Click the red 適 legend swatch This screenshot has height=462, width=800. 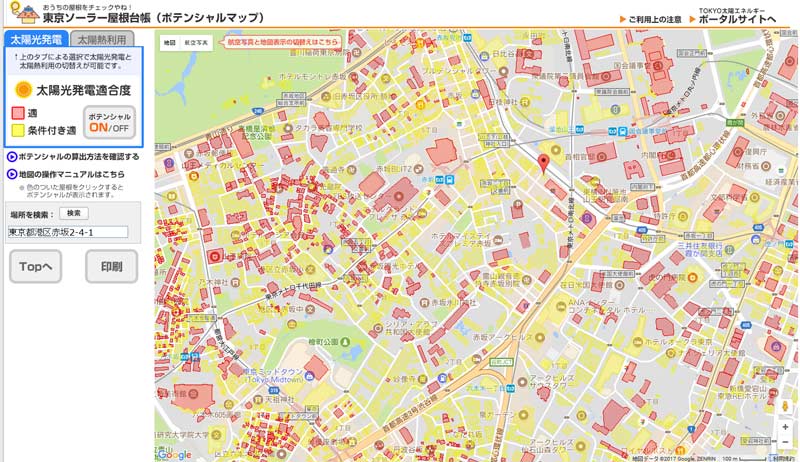18,113
